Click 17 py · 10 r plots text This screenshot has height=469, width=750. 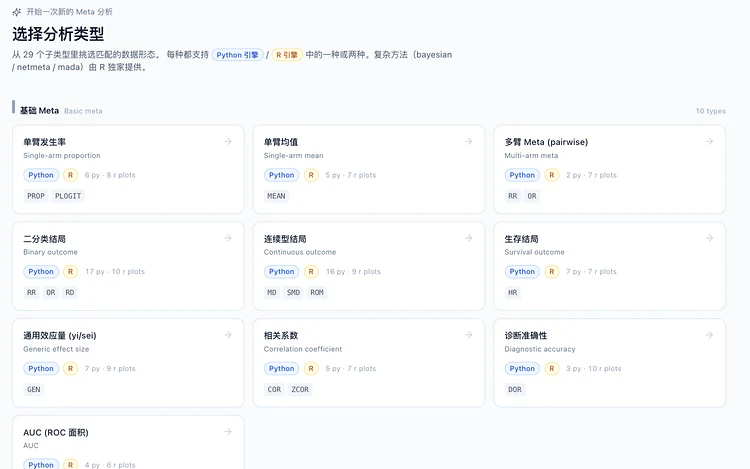[x=115, y=272]
